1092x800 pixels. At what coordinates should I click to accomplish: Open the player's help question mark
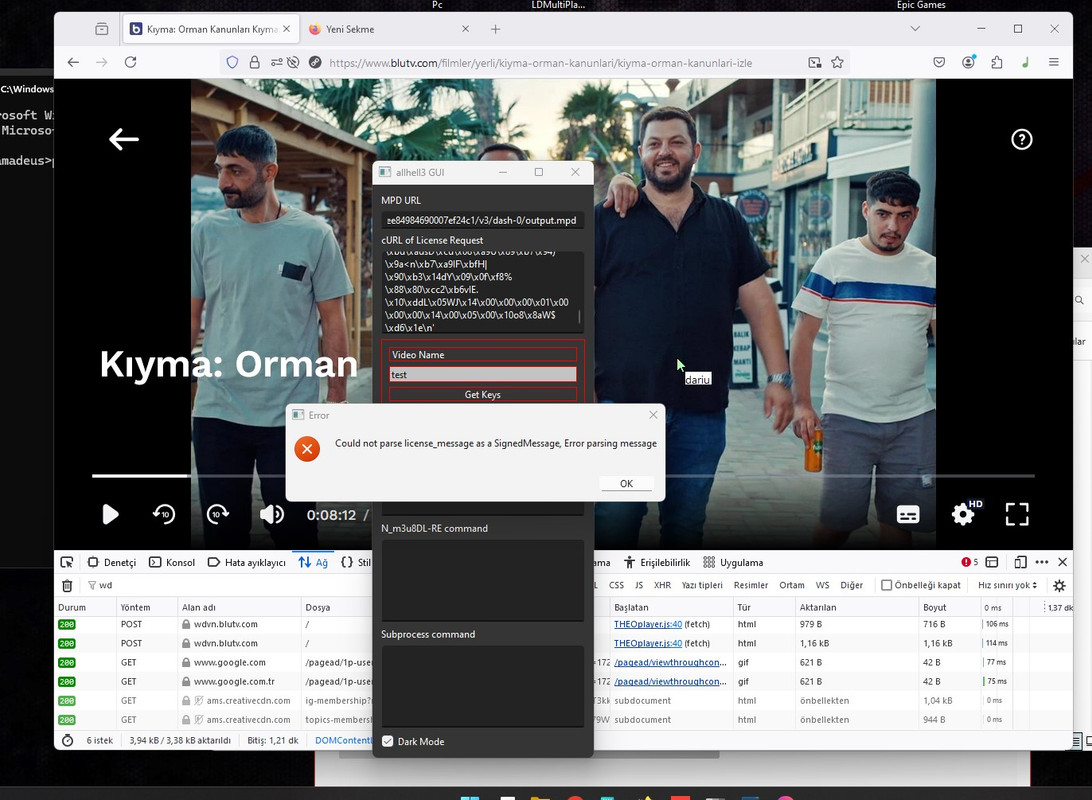click(x=1021, y=139)
